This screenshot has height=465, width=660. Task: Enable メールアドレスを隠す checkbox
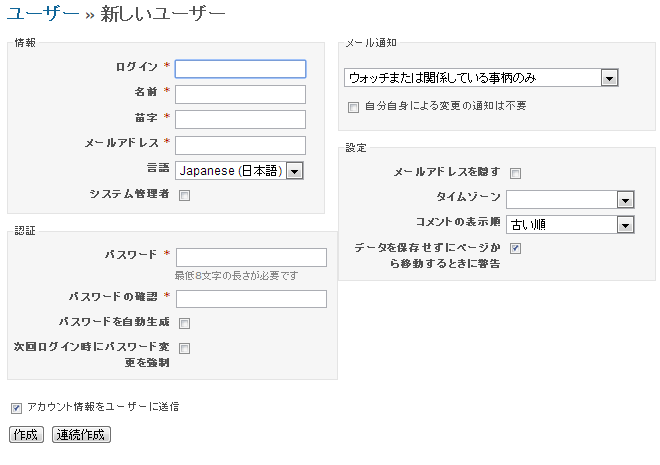click(x=515, y=173)
